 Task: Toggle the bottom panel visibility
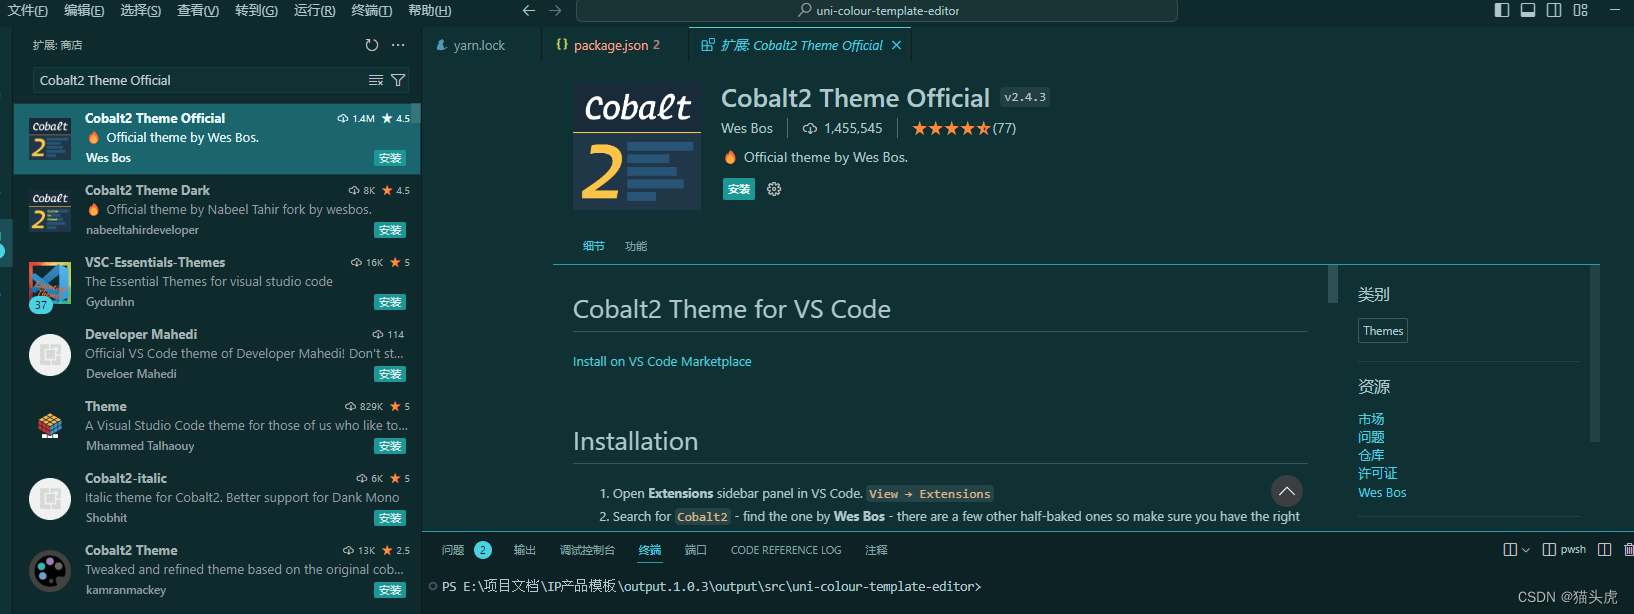pos(1528,10)
